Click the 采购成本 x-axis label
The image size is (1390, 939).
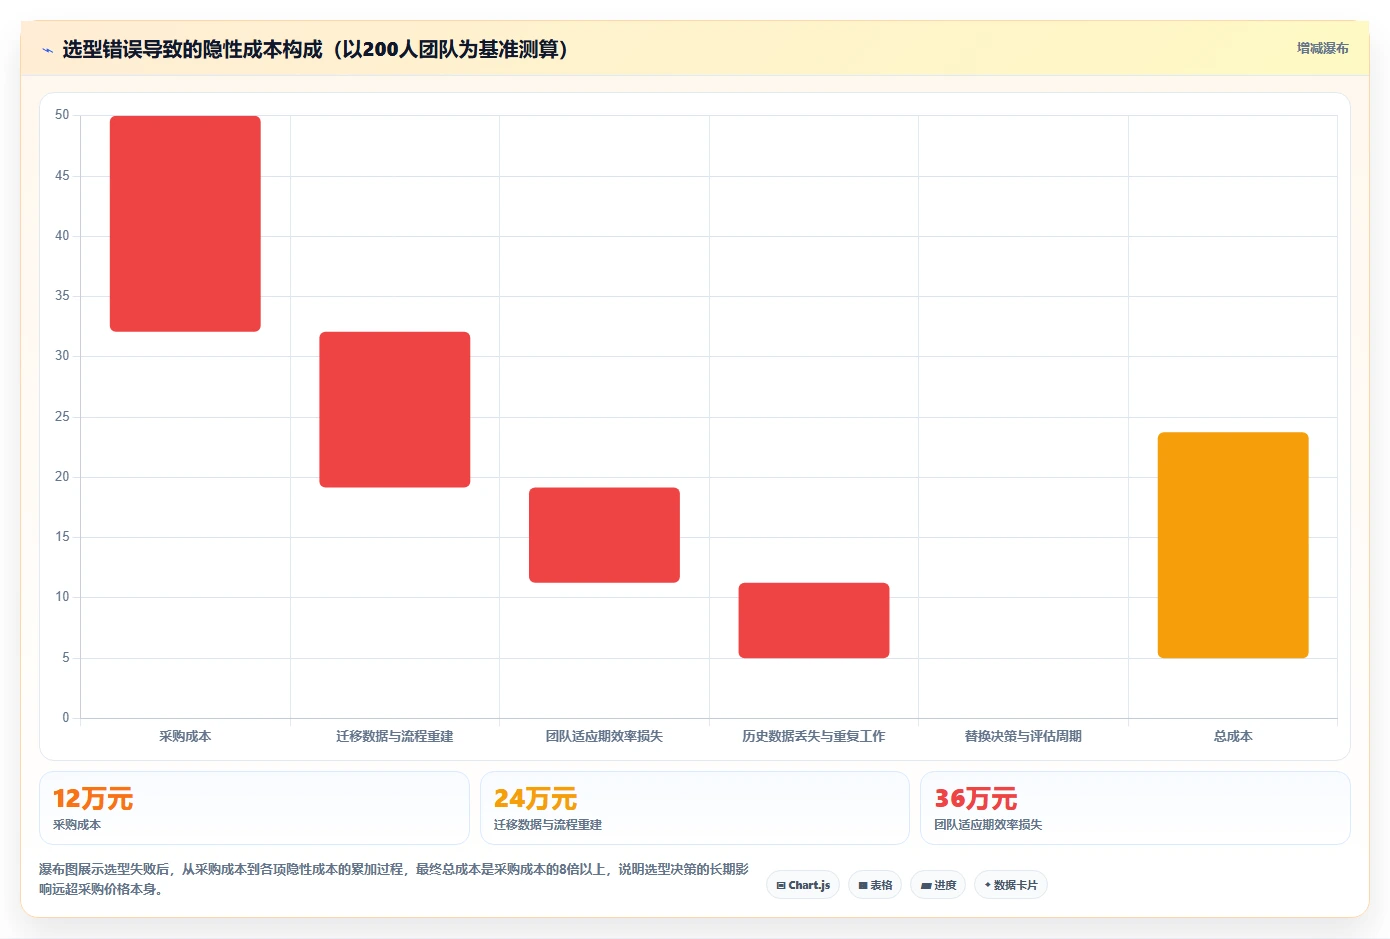[x=185, y=736]
